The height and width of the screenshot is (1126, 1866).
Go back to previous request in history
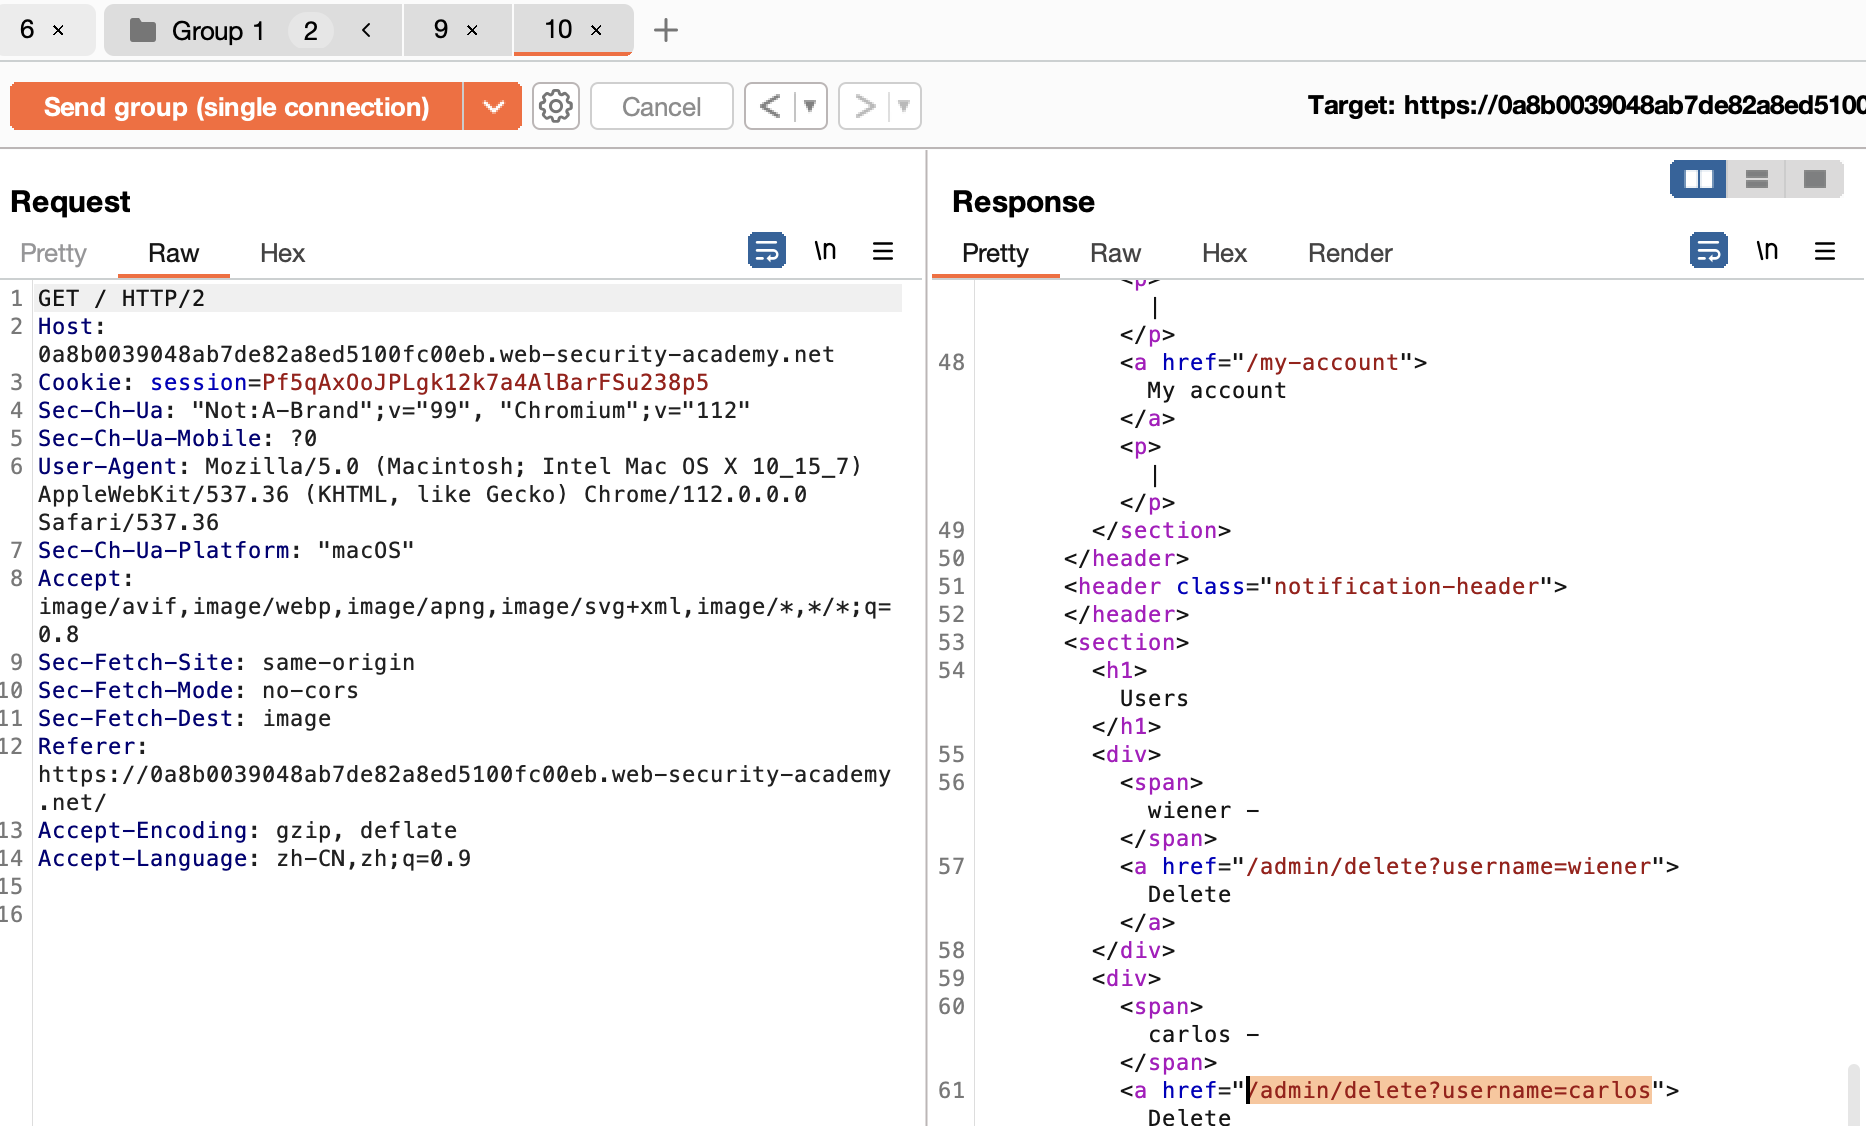[x=770, y=106]
